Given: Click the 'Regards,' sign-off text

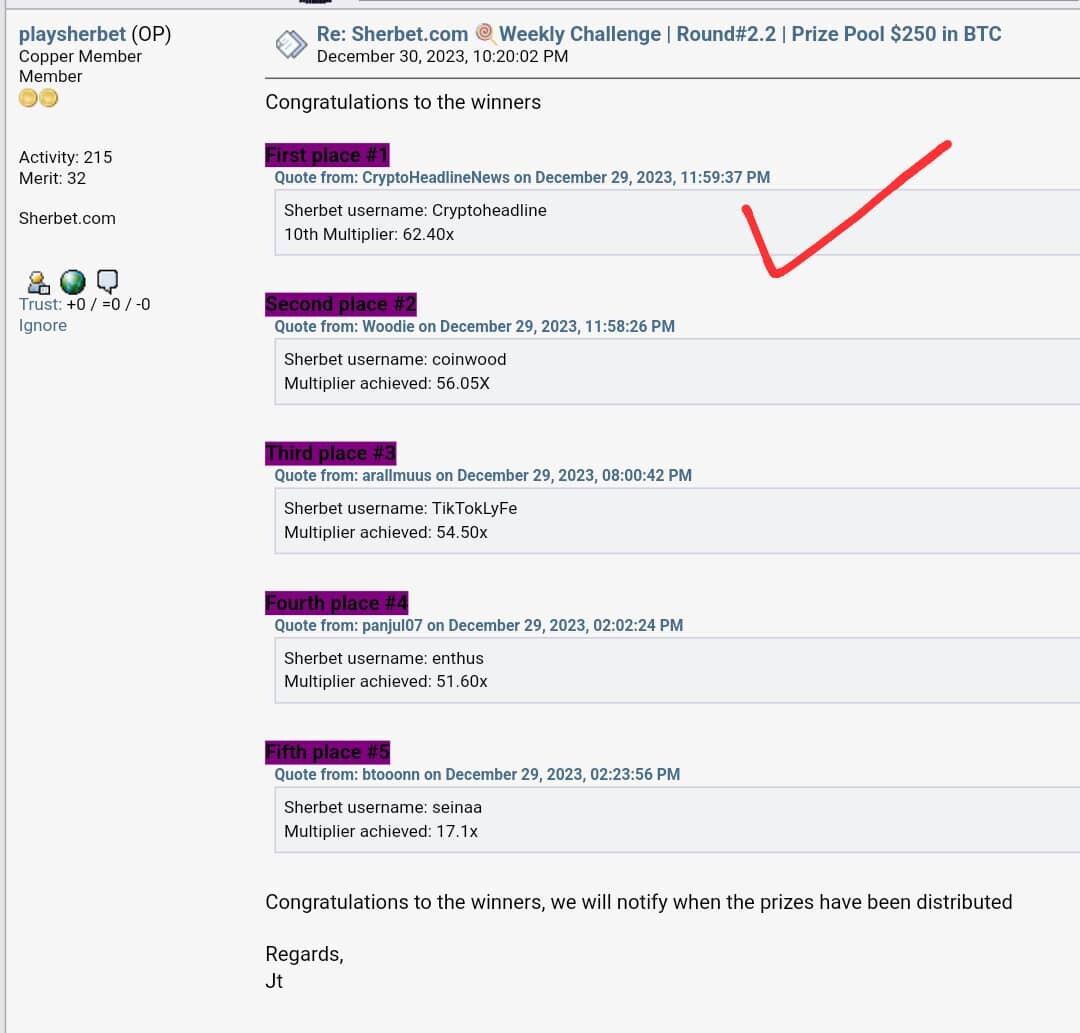Looking at the screenshot, I should (304, 954).
